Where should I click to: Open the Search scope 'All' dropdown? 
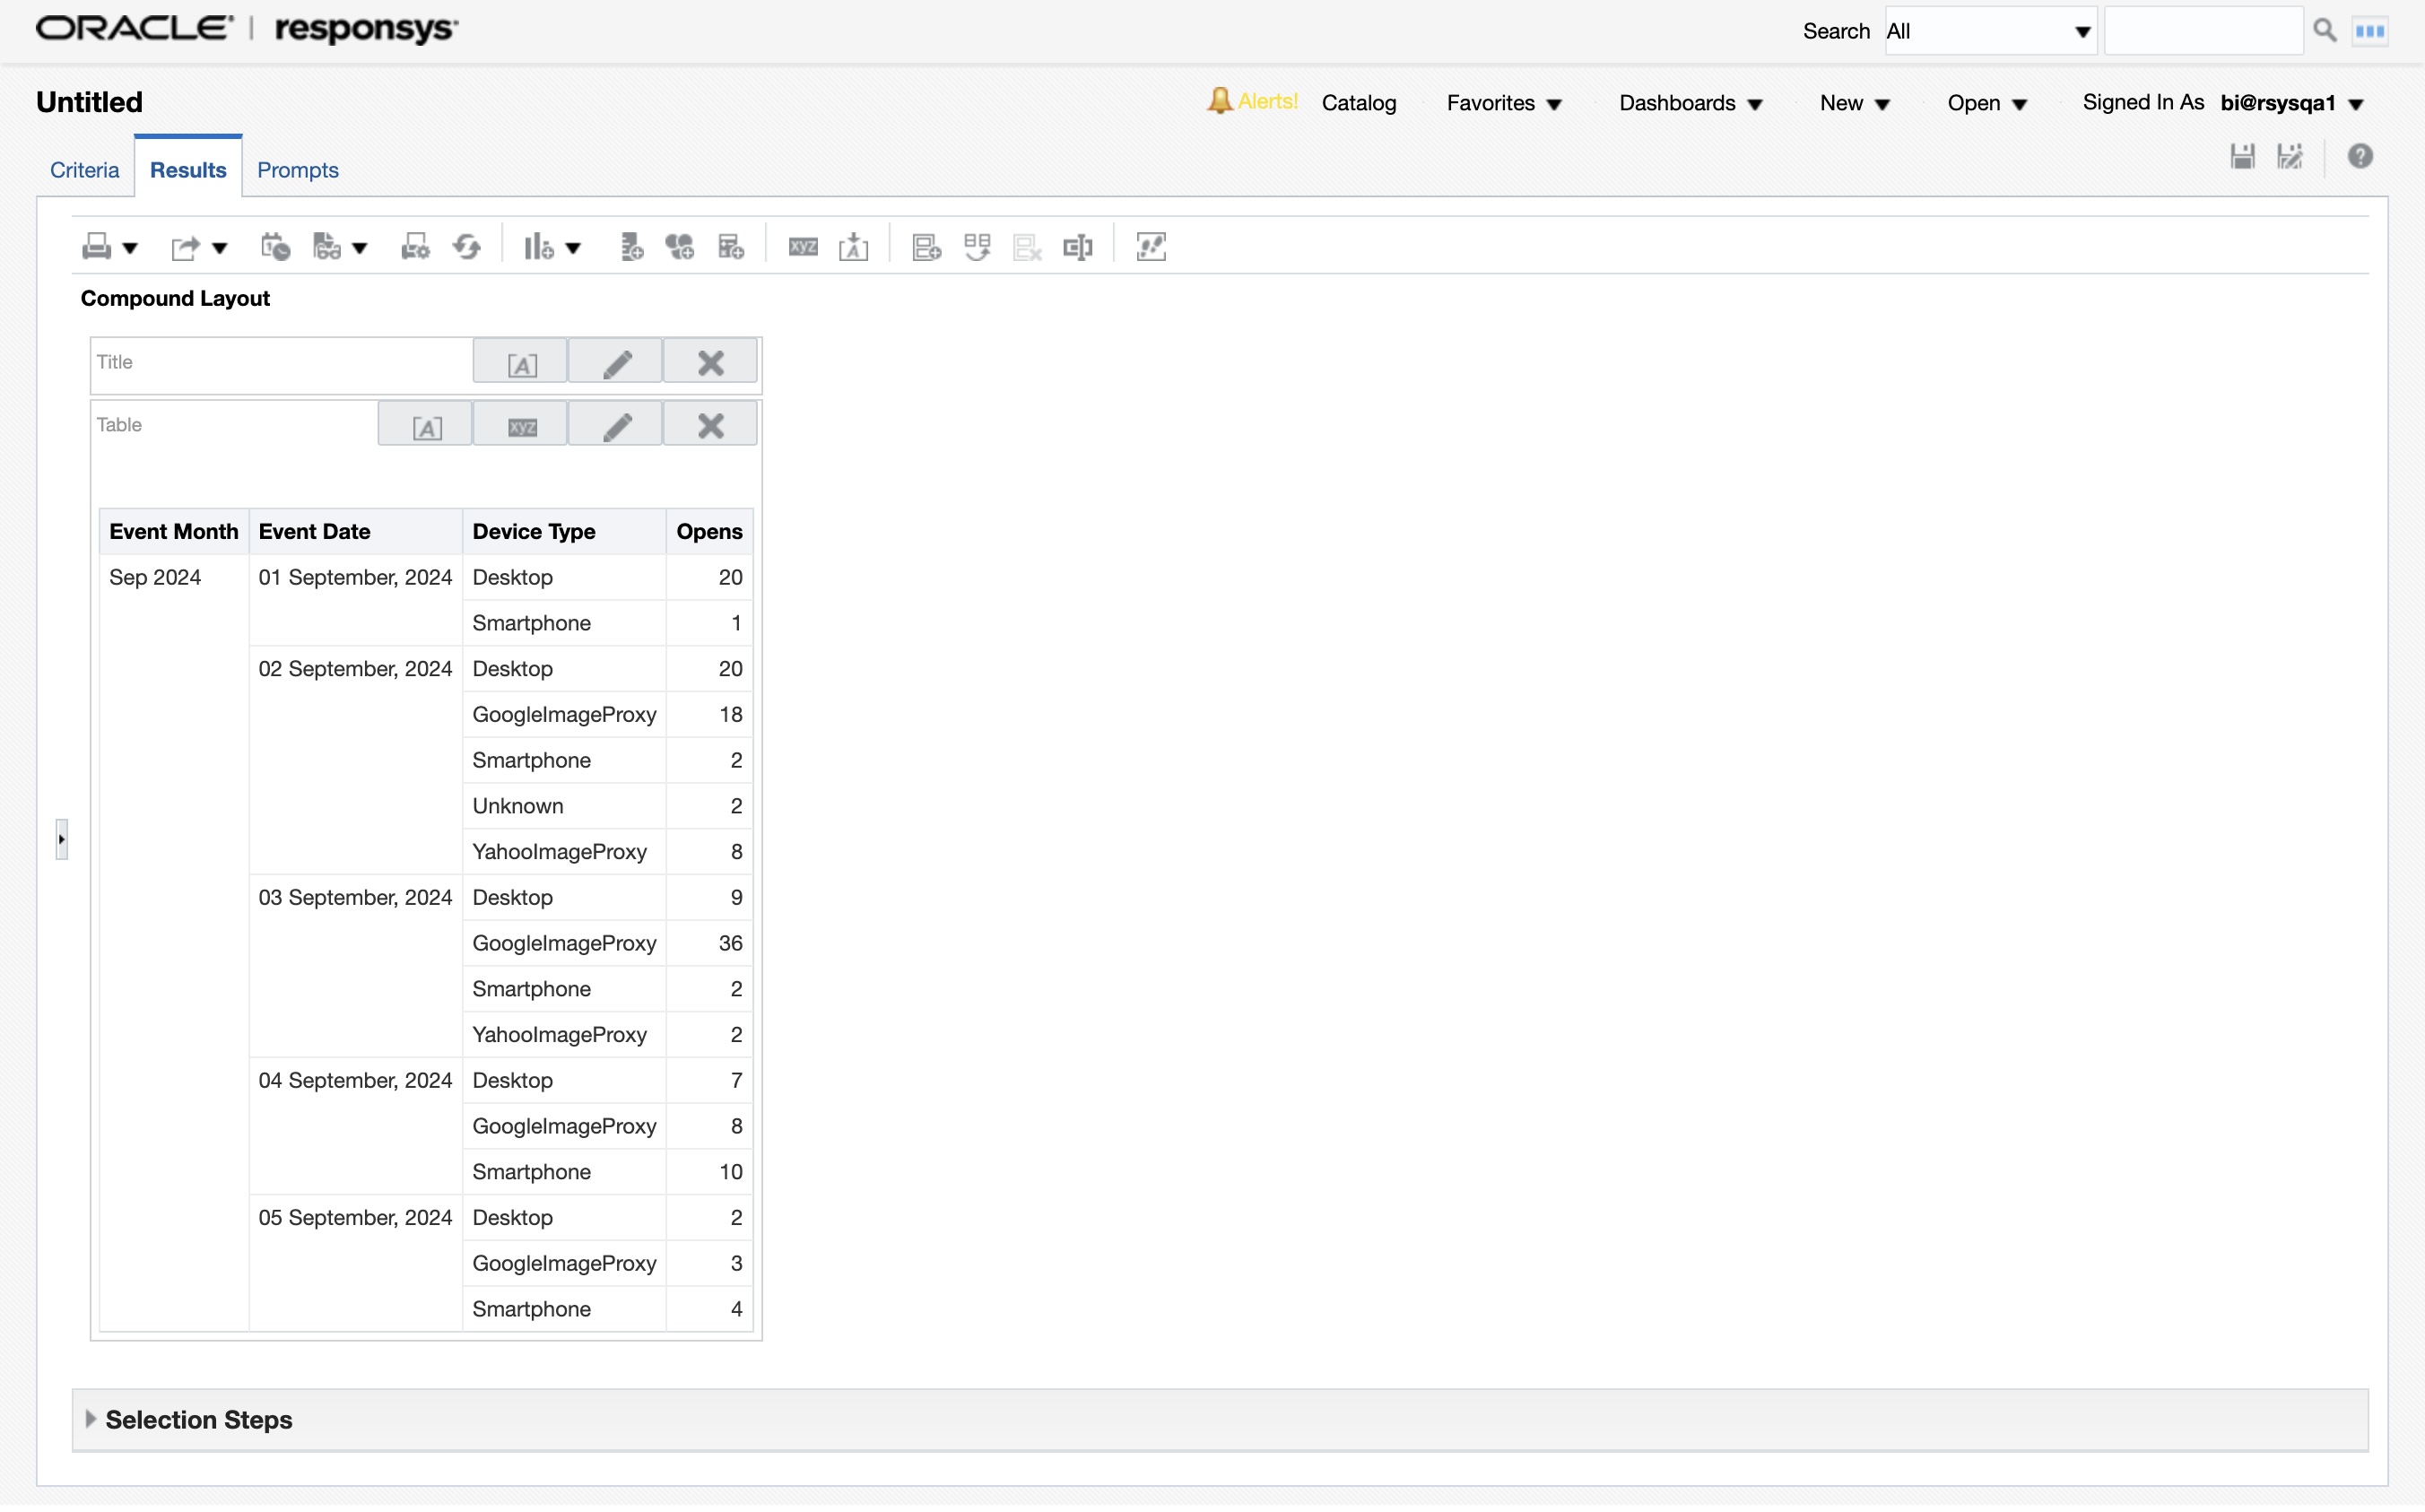tap(1989, 31)
